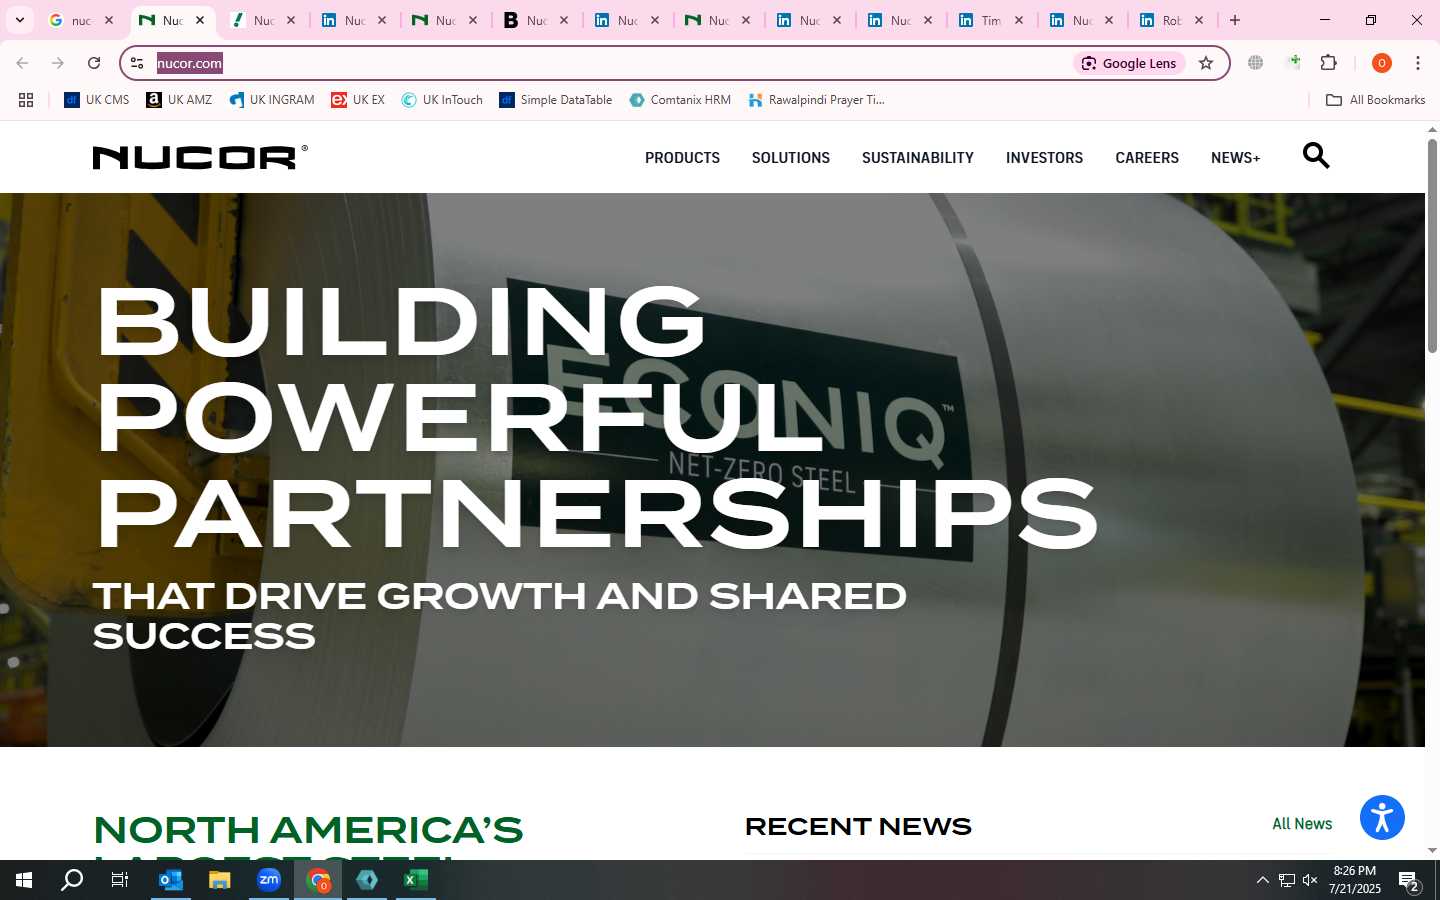Close the Google search tab
The image size is (1440, 900).
coord(109,20)
